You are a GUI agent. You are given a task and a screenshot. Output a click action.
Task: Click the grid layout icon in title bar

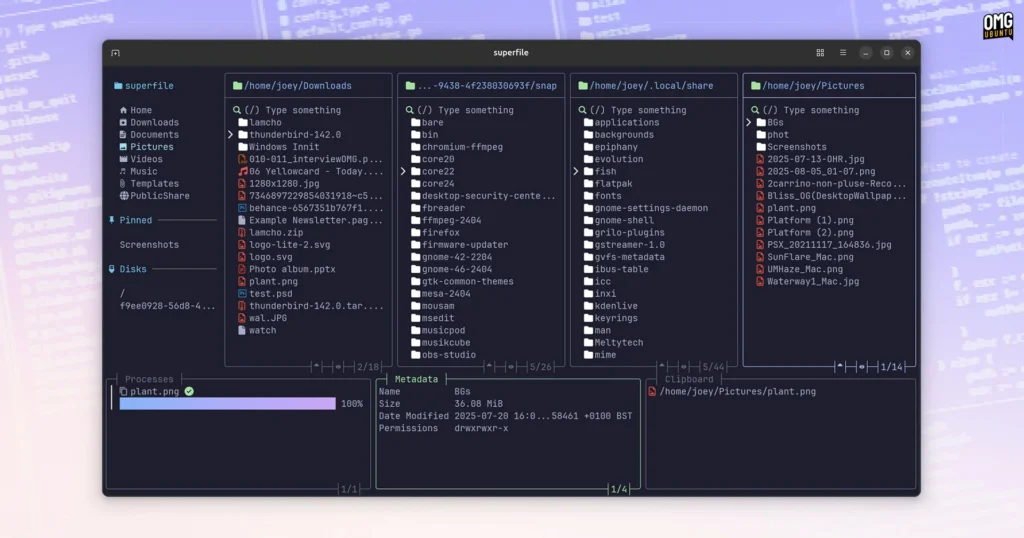[x=820, y=53]
